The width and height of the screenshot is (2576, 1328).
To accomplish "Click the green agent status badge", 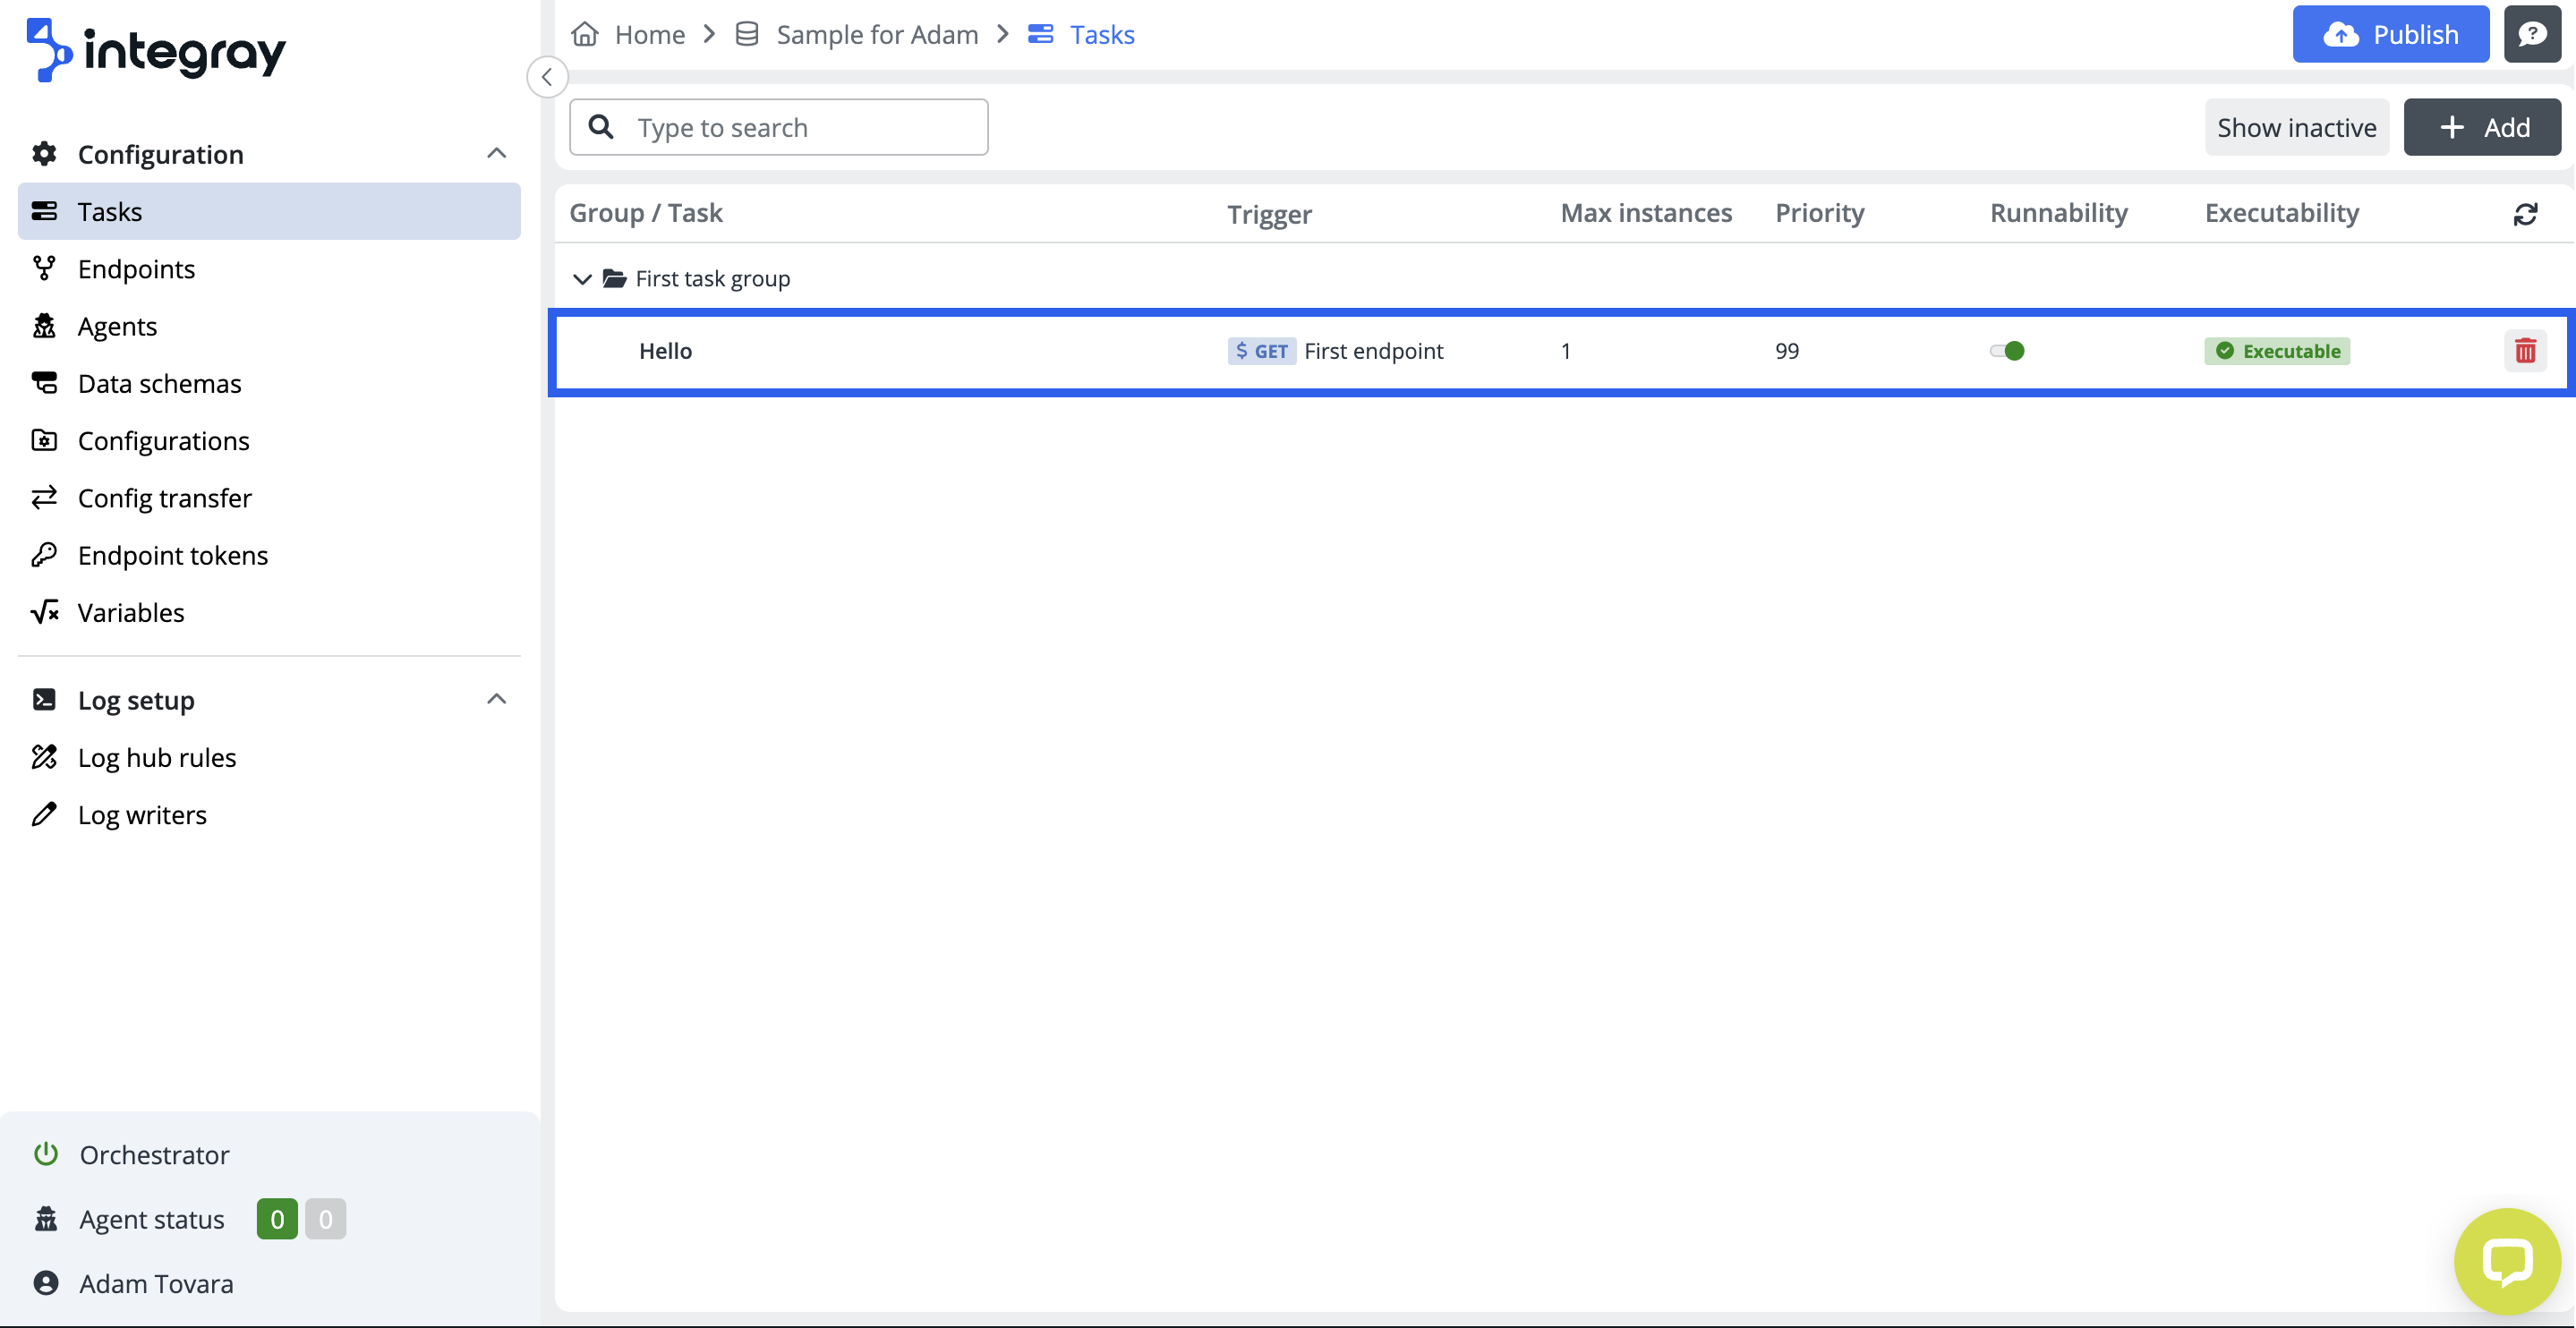I will (277, 1219).
